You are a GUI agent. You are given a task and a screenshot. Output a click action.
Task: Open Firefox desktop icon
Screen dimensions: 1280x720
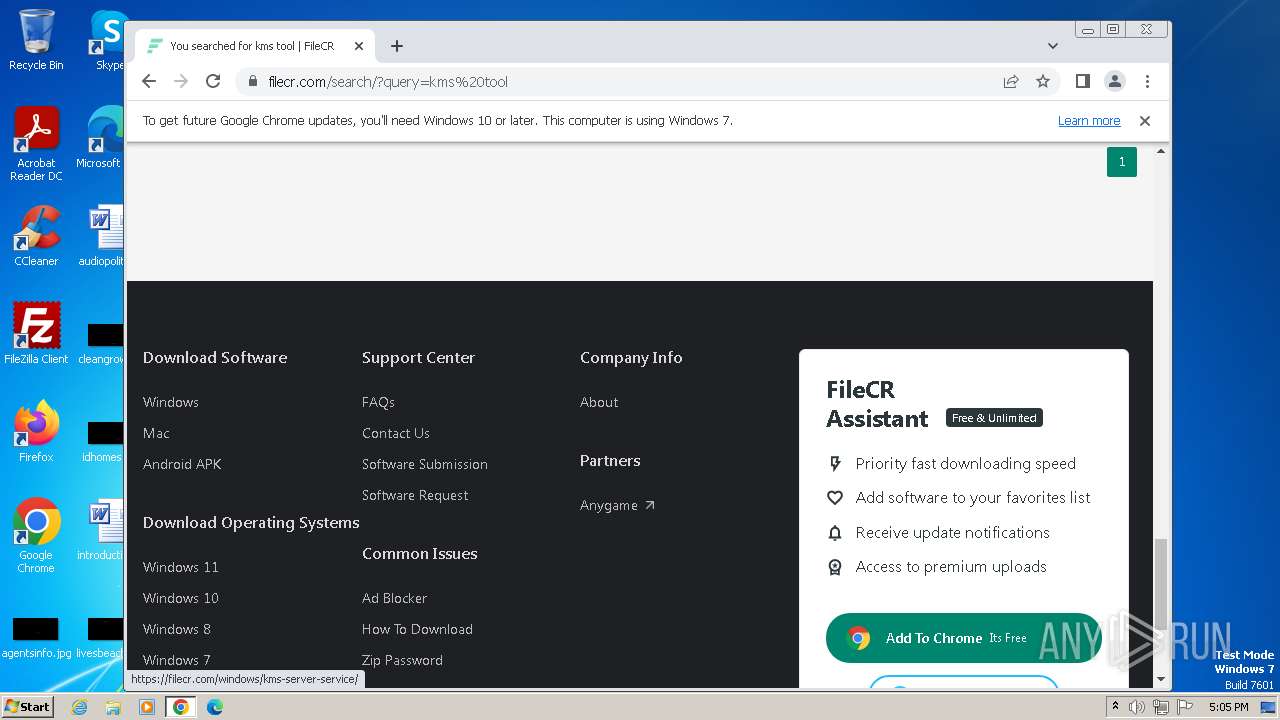coord(36,432)
